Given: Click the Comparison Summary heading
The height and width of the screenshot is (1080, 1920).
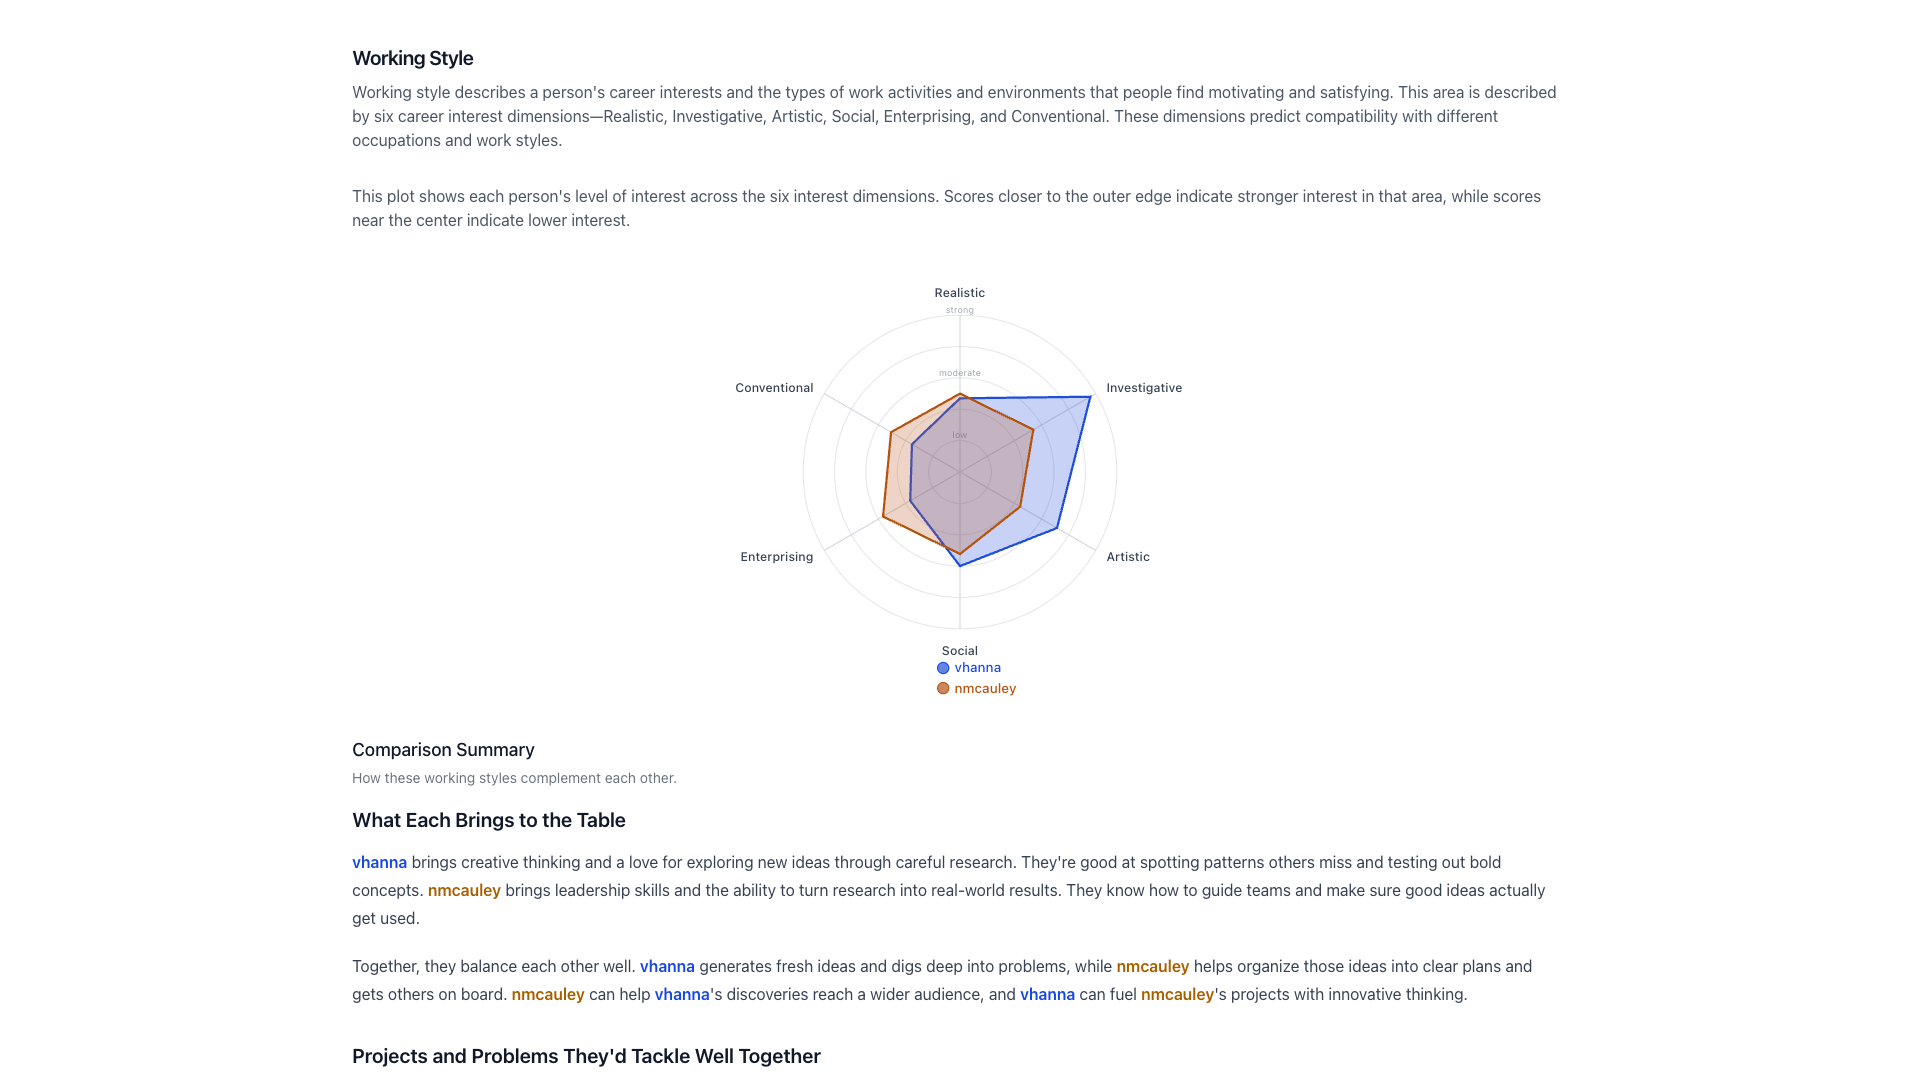Looking at the screenshot, I should tap(443, 750).
